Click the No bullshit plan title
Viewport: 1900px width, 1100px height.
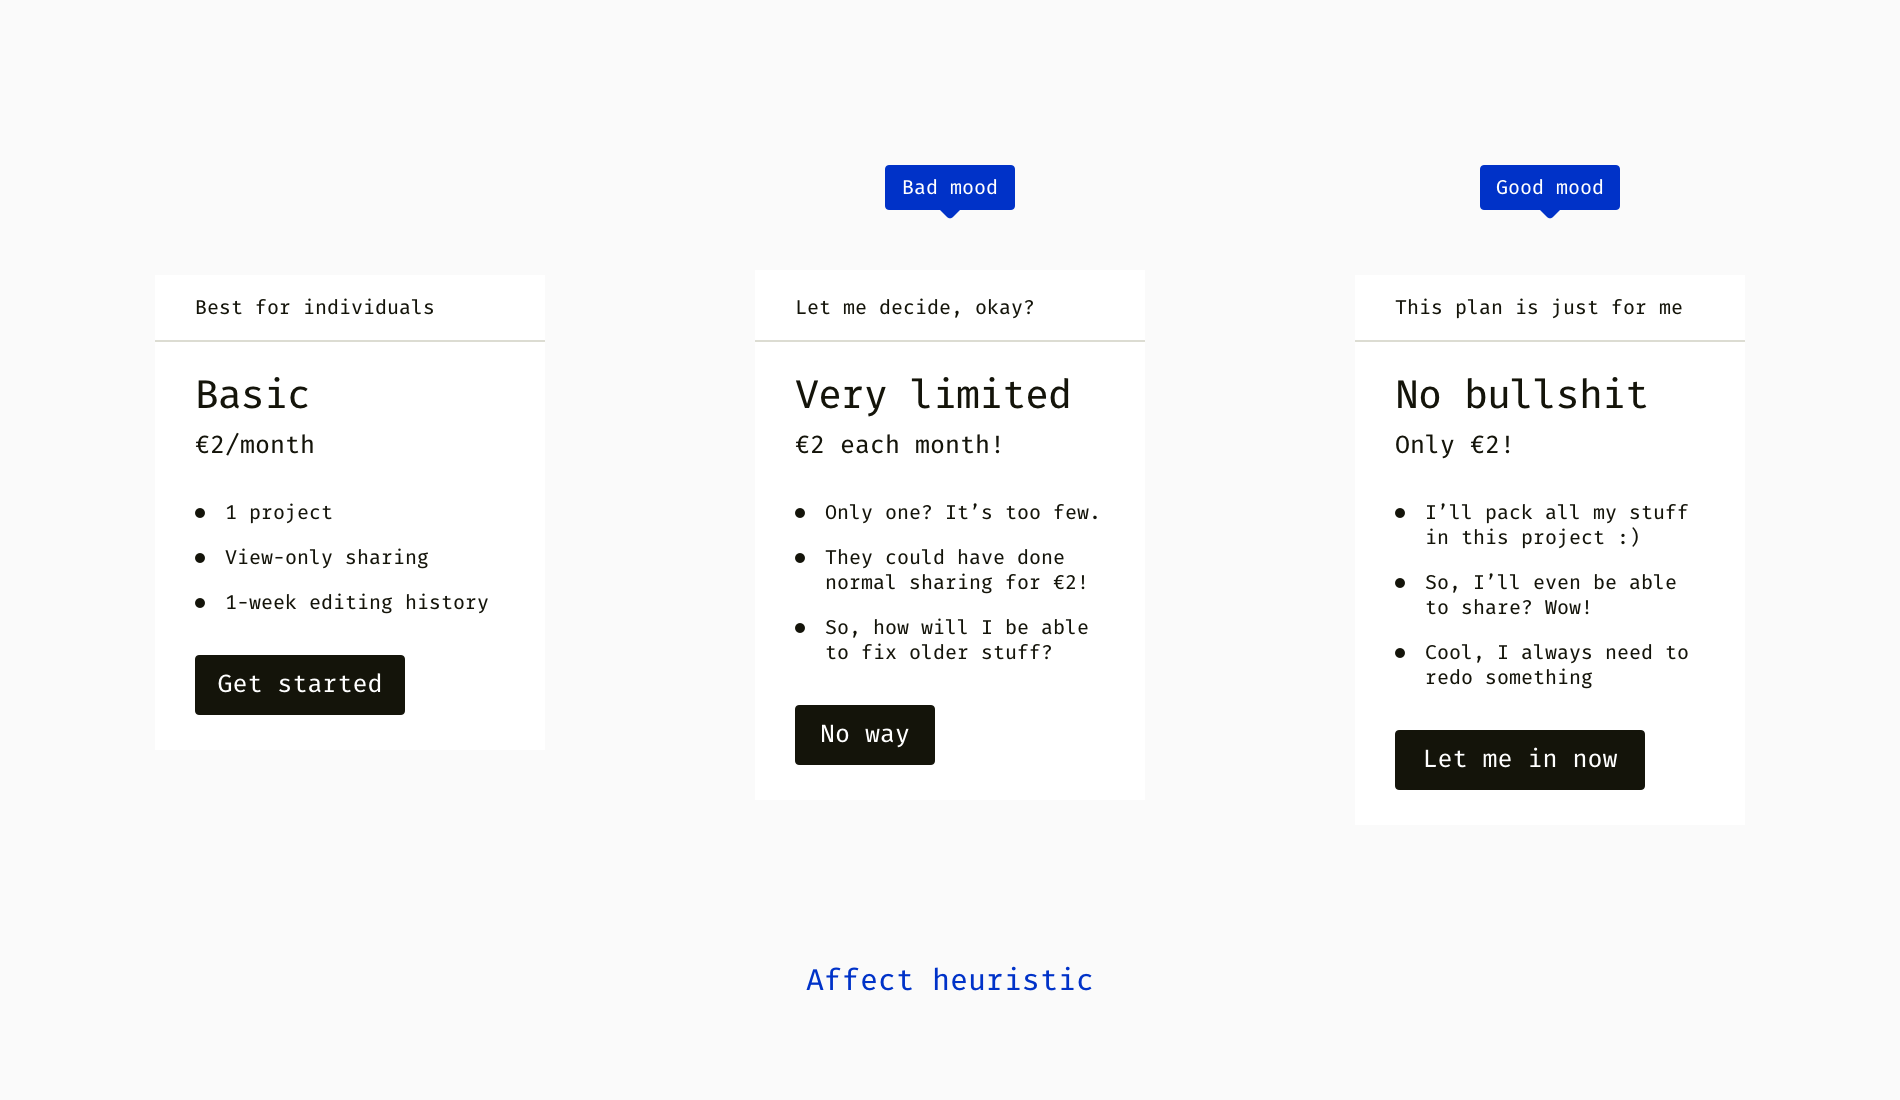[1521, 395]
